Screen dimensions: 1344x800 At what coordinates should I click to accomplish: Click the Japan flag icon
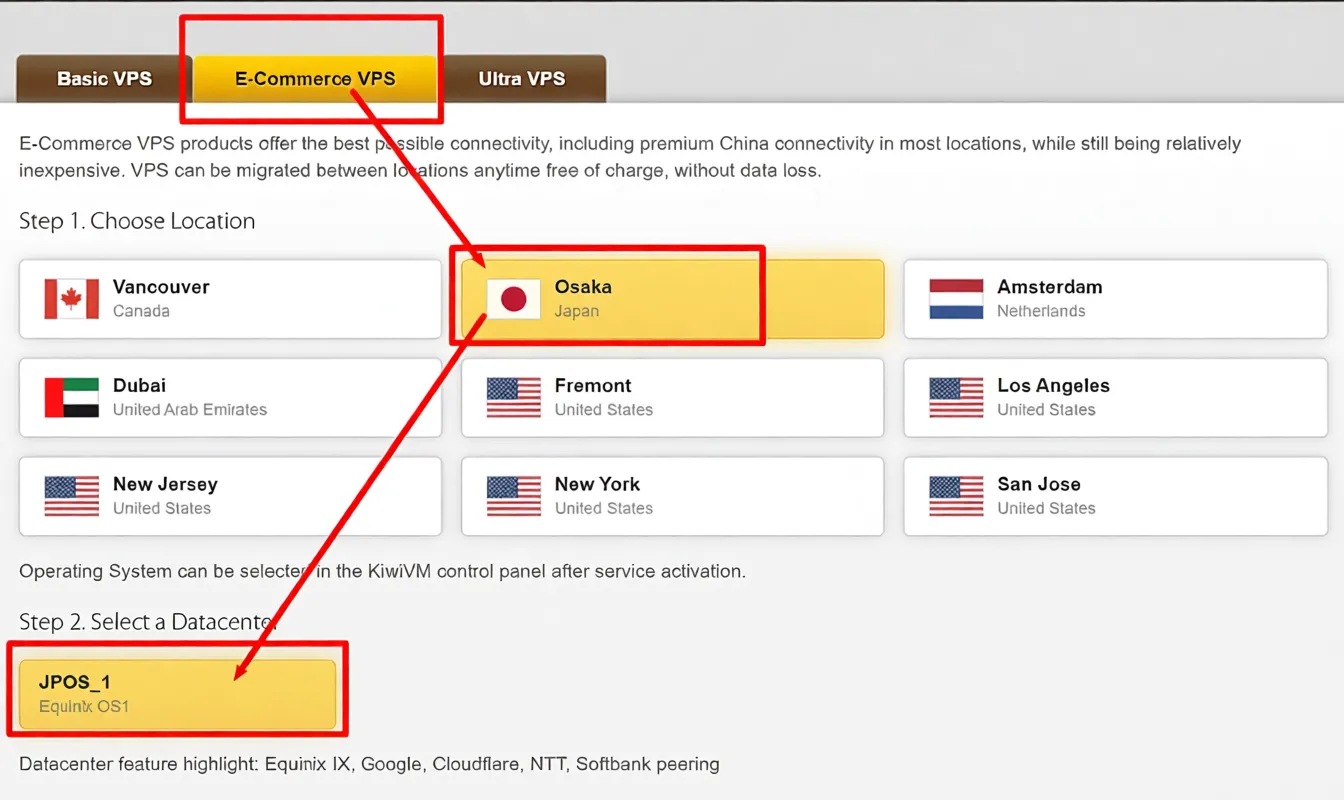click(514, 299)
